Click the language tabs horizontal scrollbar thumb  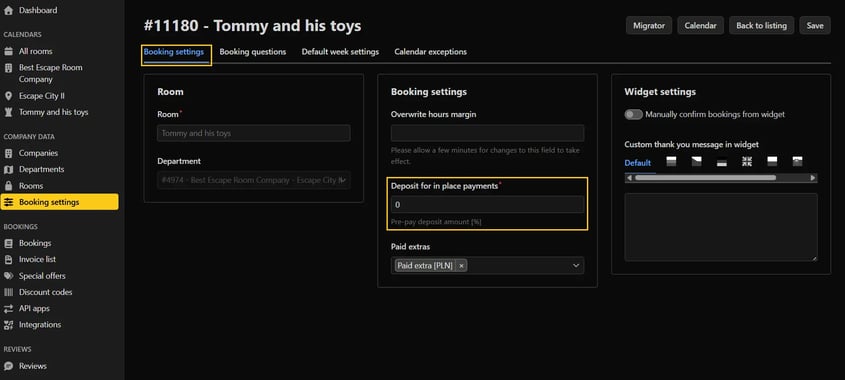tap(705, 178)
